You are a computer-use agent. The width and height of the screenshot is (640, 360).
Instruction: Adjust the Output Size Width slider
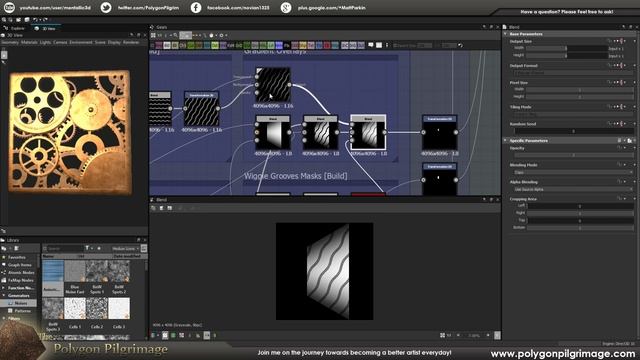566,48
